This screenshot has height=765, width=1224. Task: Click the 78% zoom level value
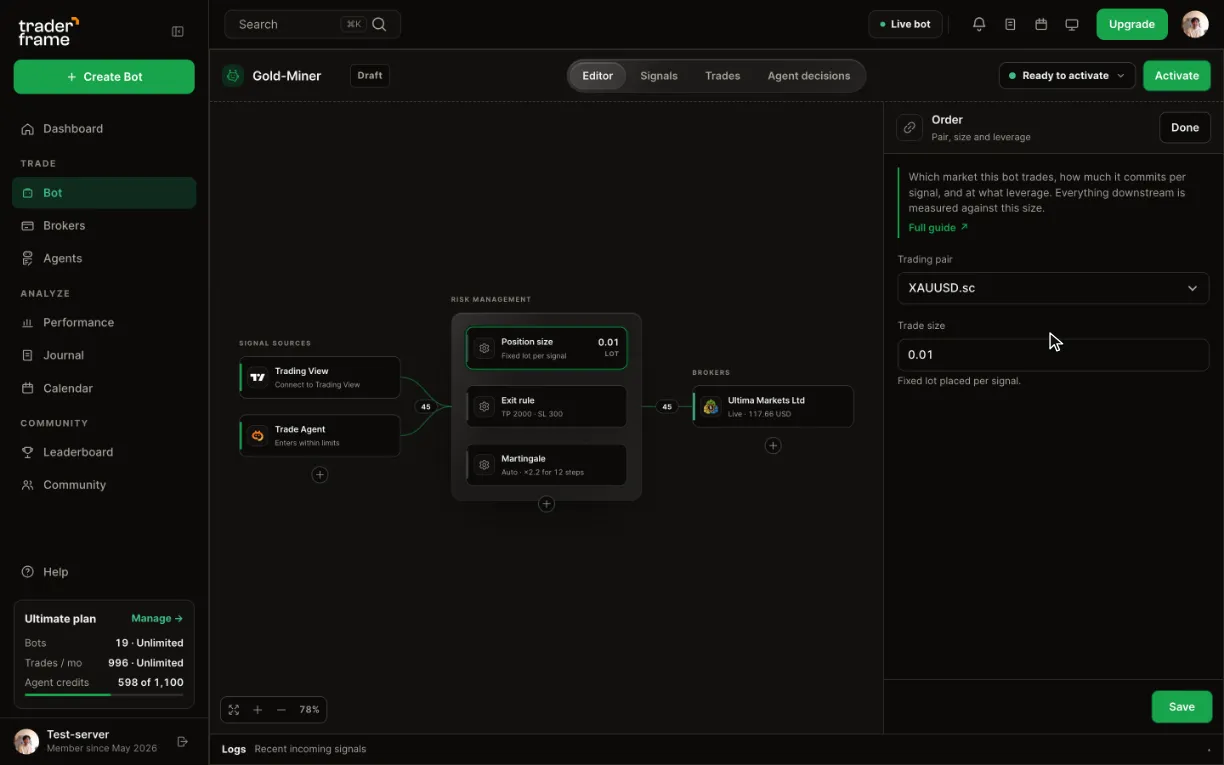click(309, 710)
